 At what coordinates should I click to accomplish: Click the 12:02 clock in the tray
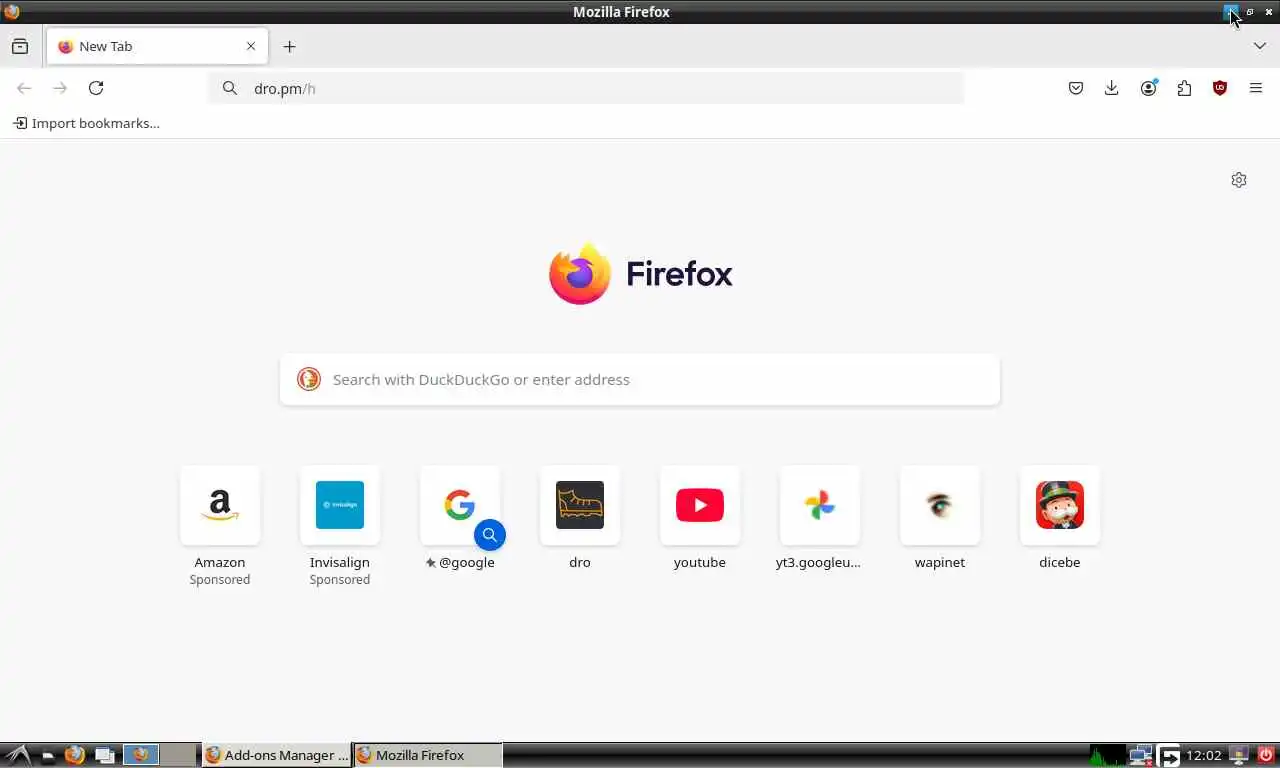1204,755
